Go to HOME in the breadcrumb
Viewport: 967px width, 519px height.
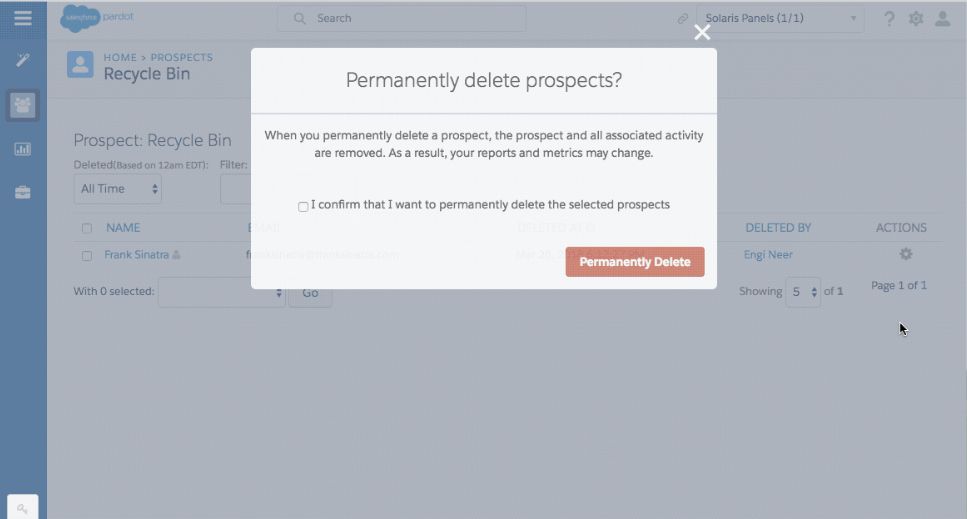120,58
